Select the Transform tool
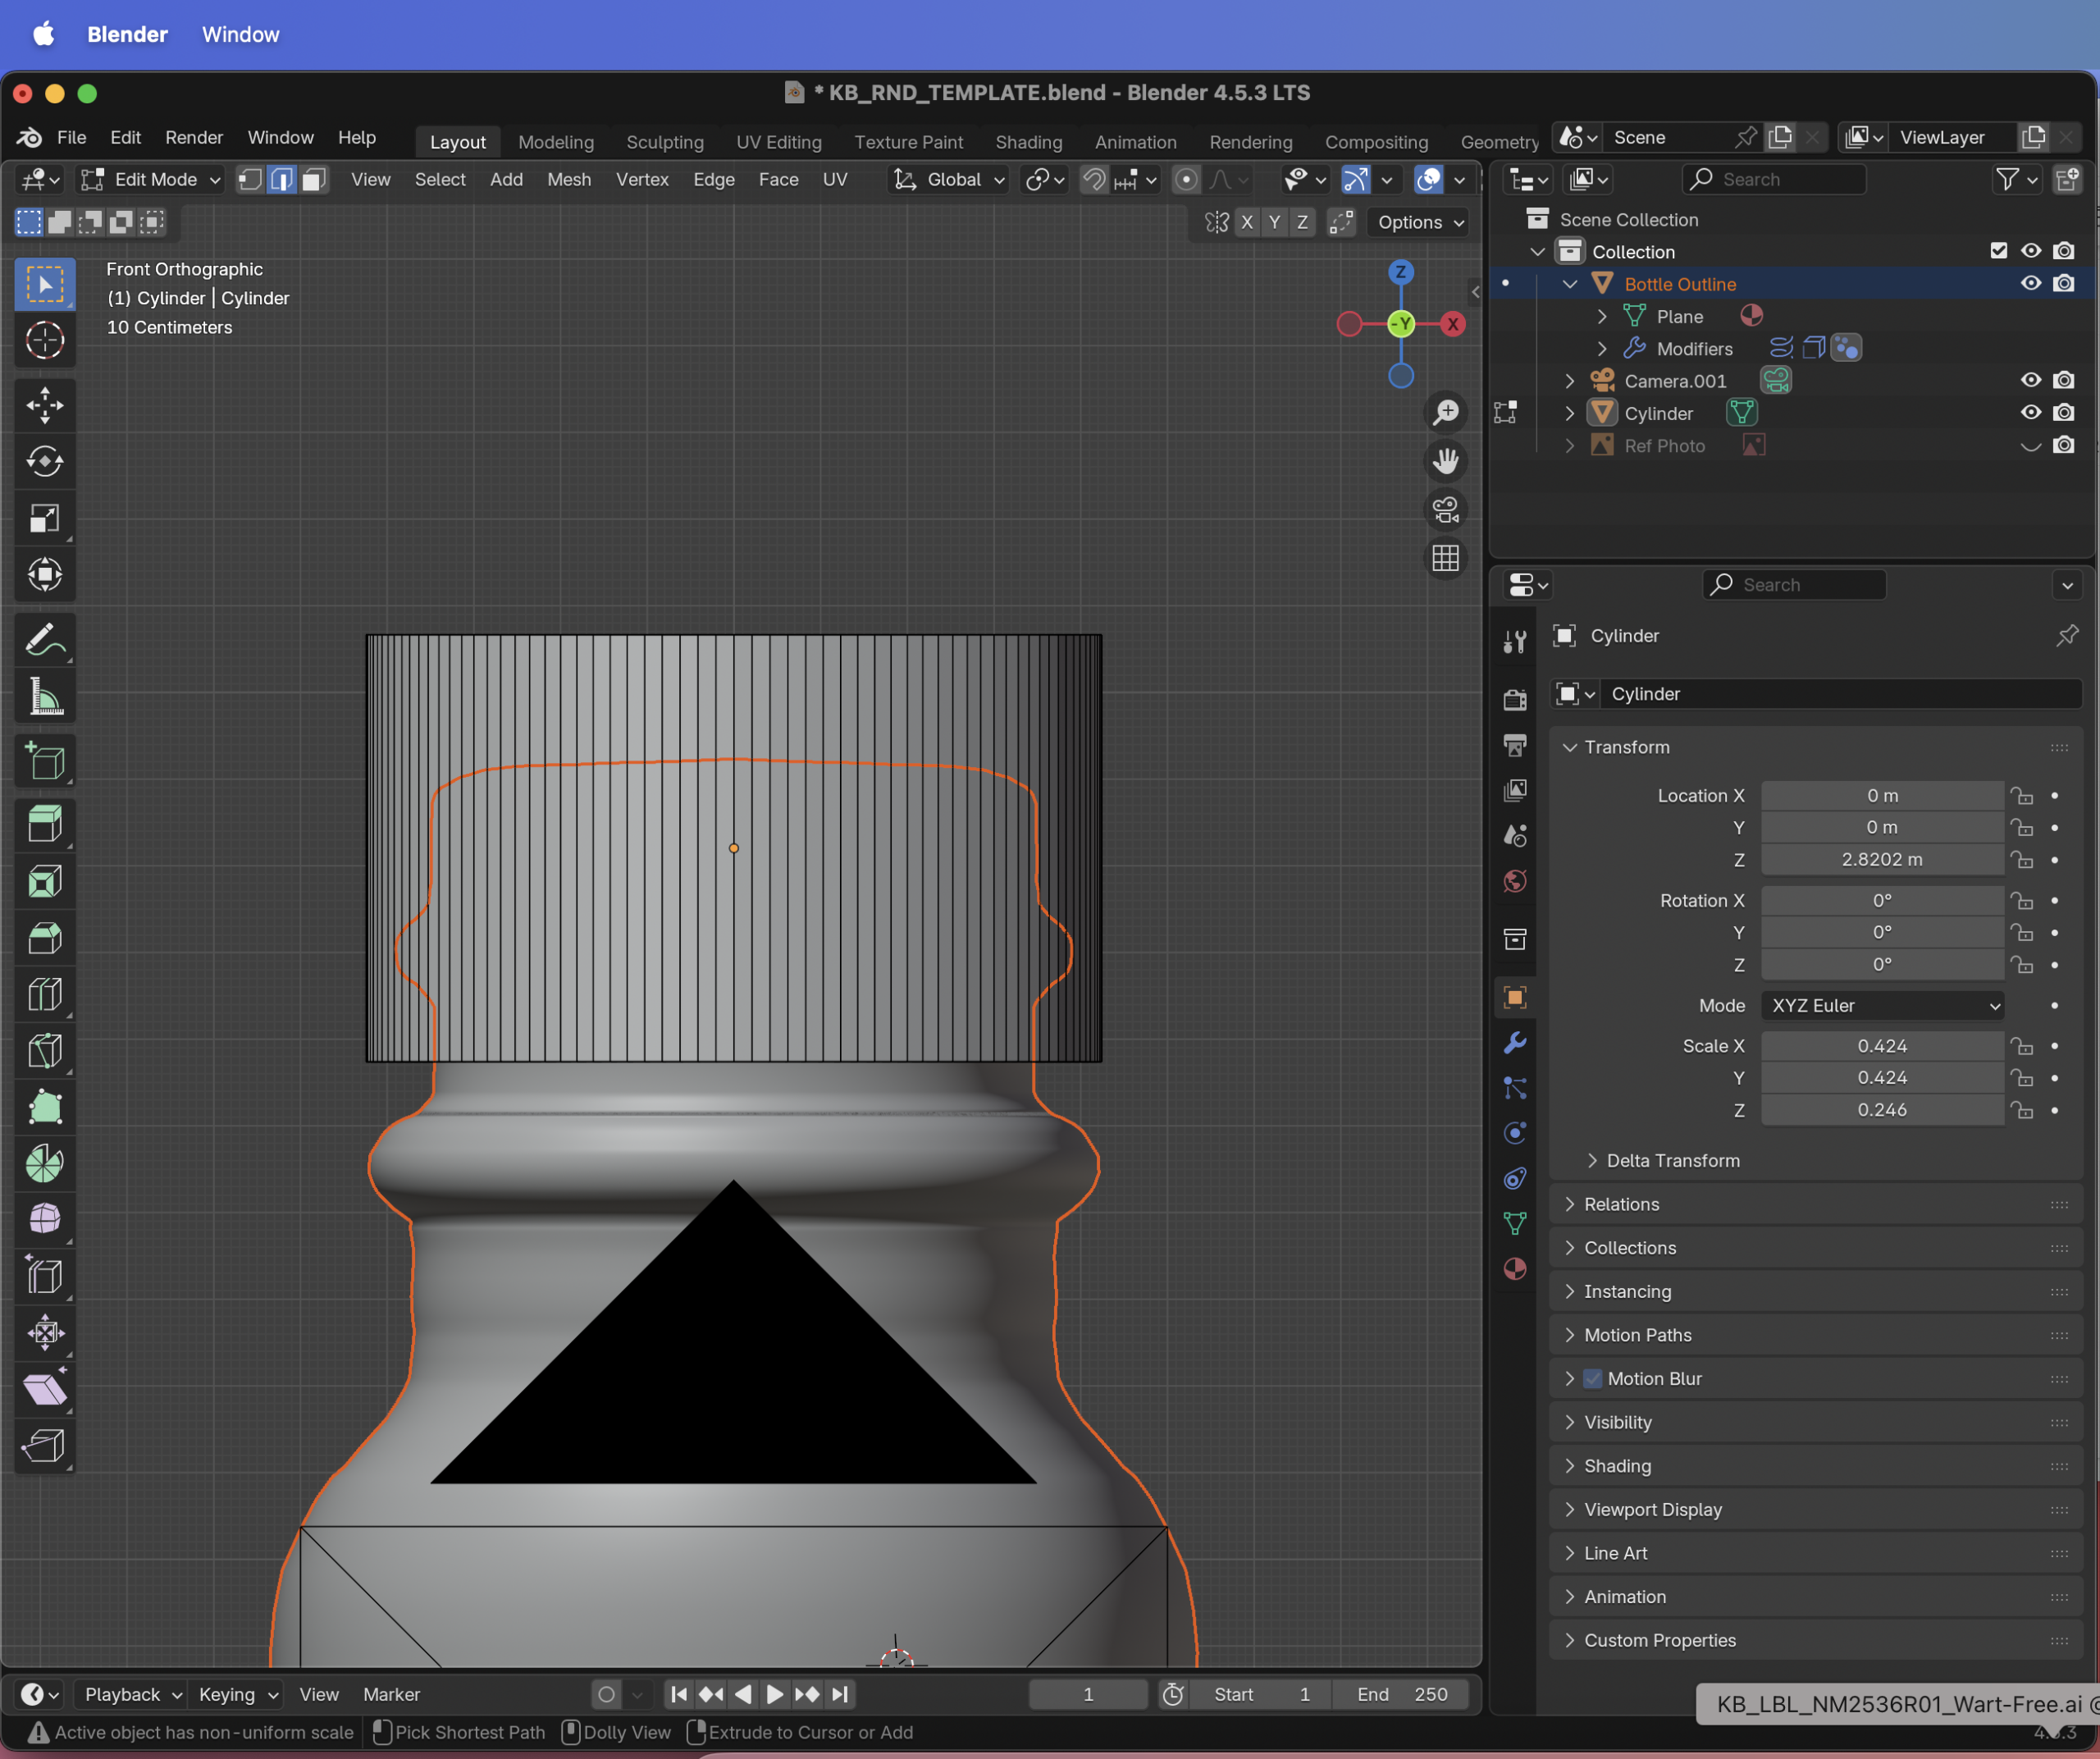Viewport: 2100px width, 1759px height. (45, 574)
